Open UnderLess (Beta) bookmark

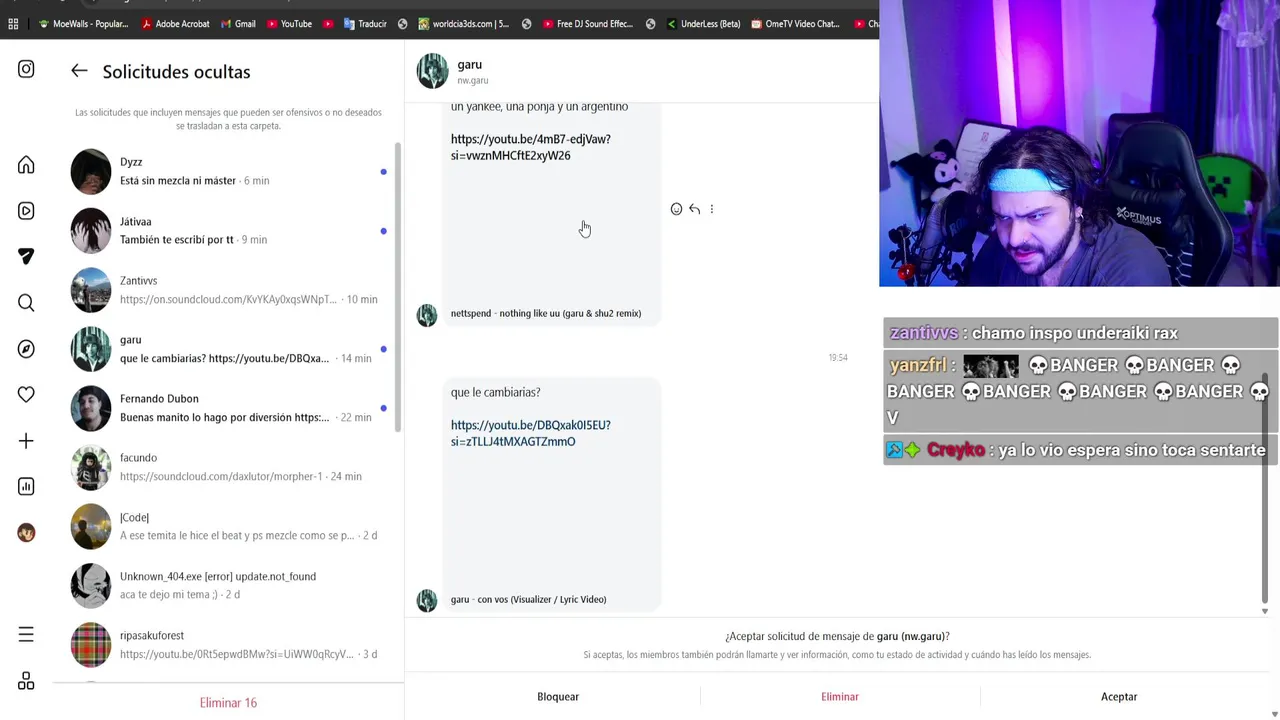702,24
